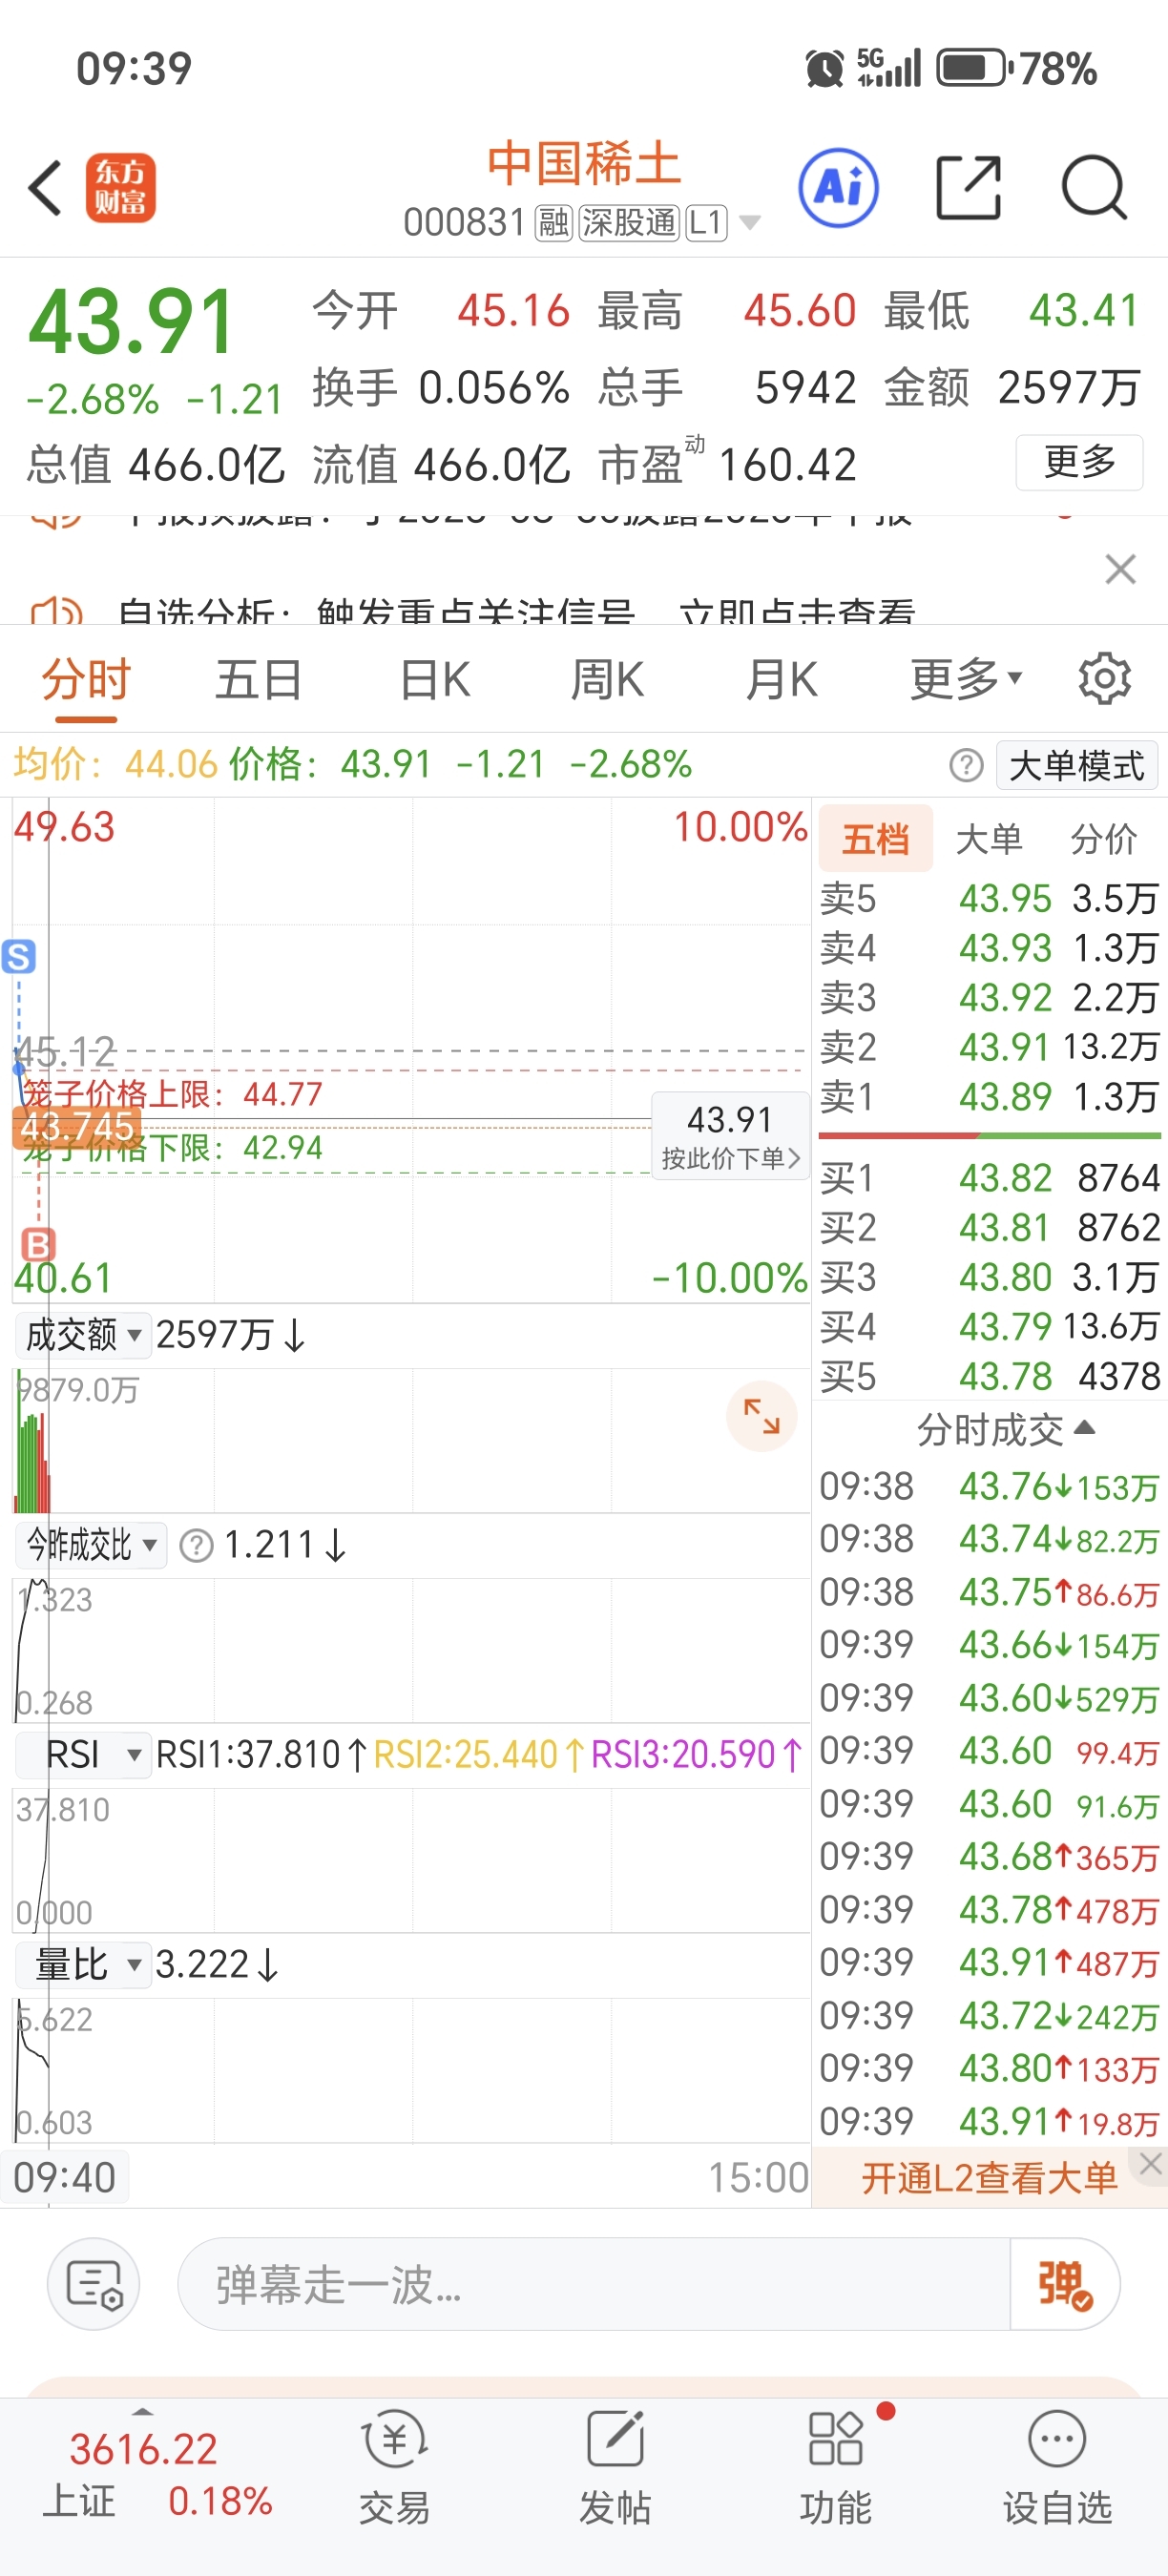The width and height of the screenshot is (1168, 2576).
Task: Close the announcement banner
Action: click(1120, 569)
